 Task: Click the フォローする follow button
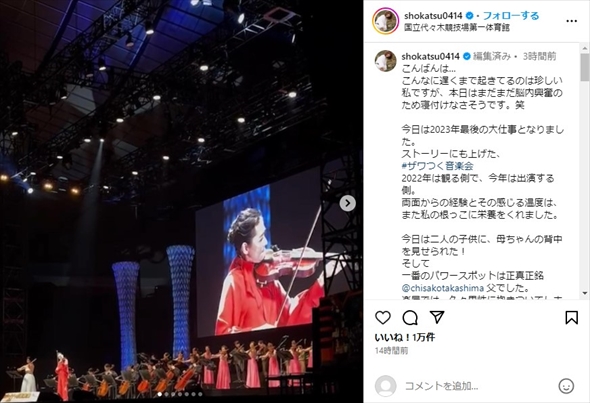pyautogui.click(x=511, y=16)
